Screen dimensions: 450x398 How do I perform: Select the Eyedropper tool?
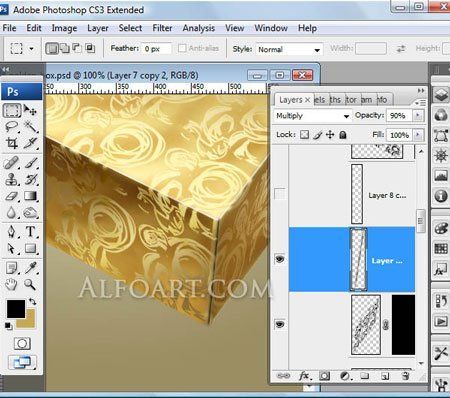point(31,268)
